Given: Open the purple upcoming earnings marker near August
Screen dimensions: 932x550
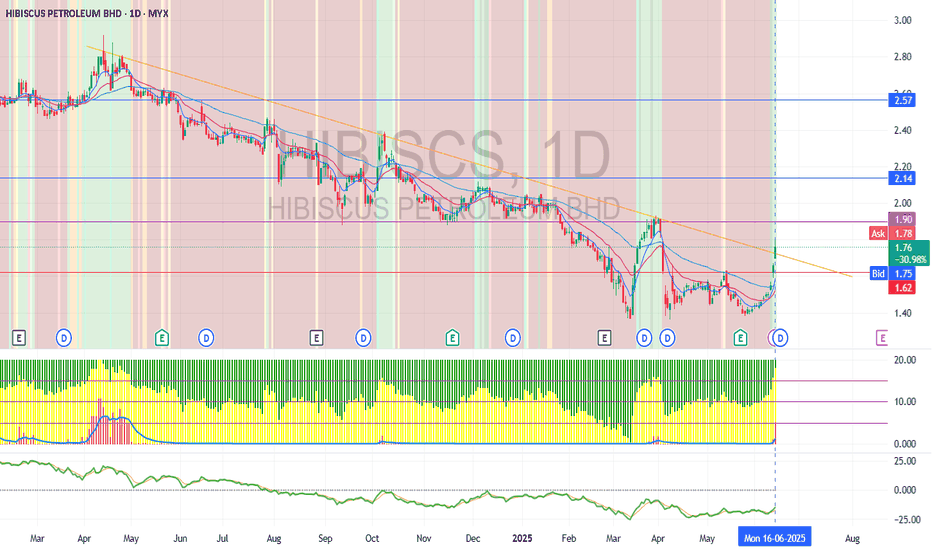Looking at the screenshot, I should pyautogui.click(x=882, y=338).
